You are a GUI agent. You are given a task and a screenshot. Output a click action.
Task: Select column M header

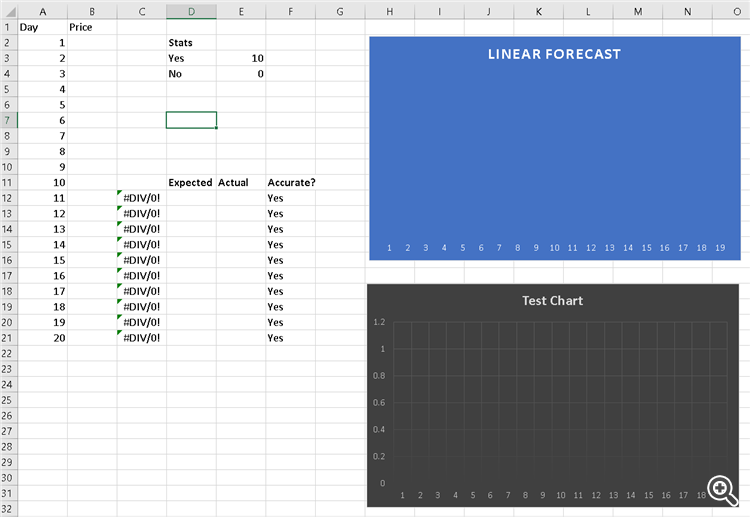638,11
